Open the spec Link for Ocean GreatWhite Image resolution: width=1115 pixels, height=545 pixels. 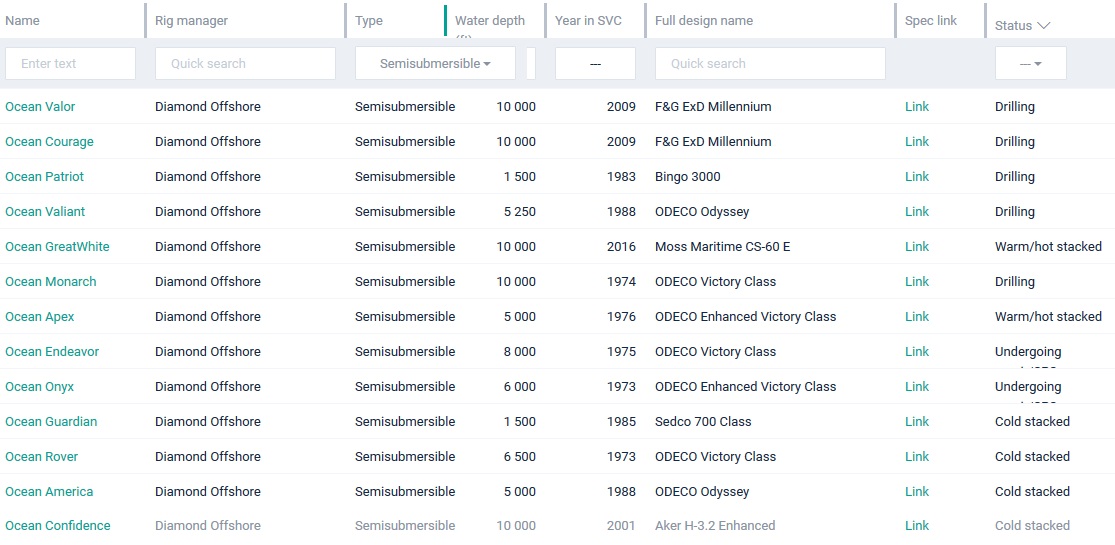tap(917, 246)
